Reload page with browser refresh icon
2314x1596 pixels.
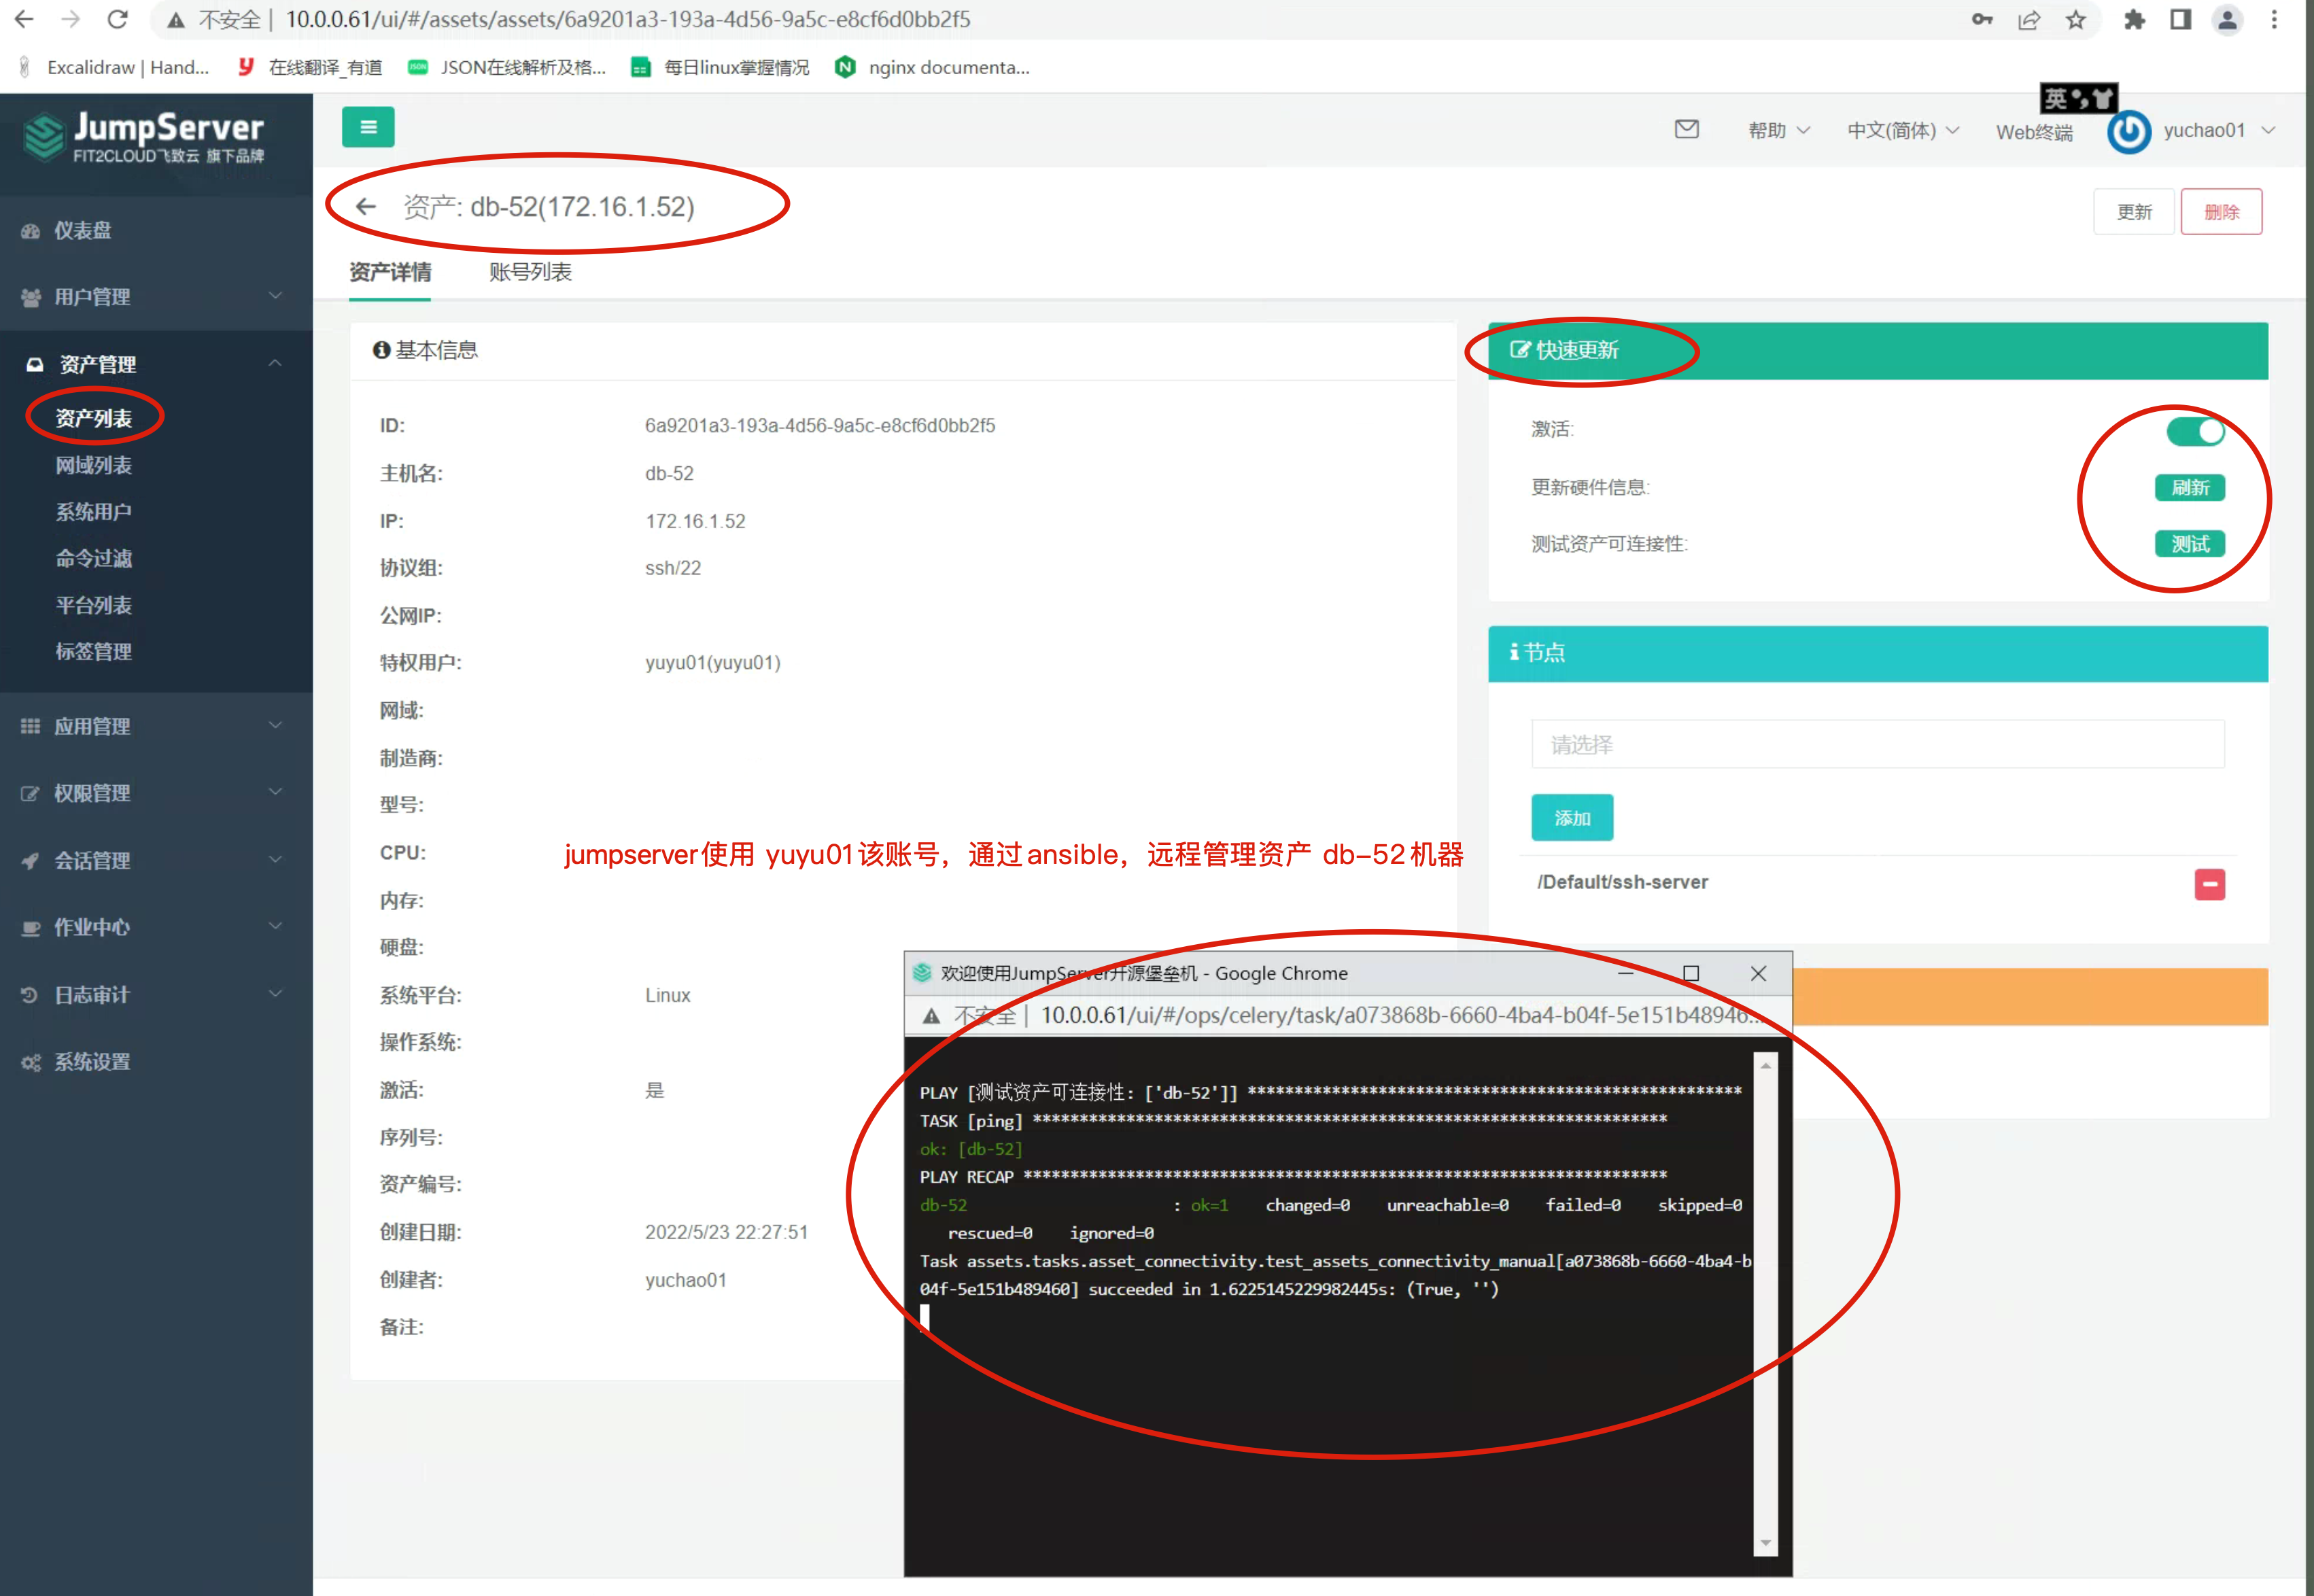point(118,20)
